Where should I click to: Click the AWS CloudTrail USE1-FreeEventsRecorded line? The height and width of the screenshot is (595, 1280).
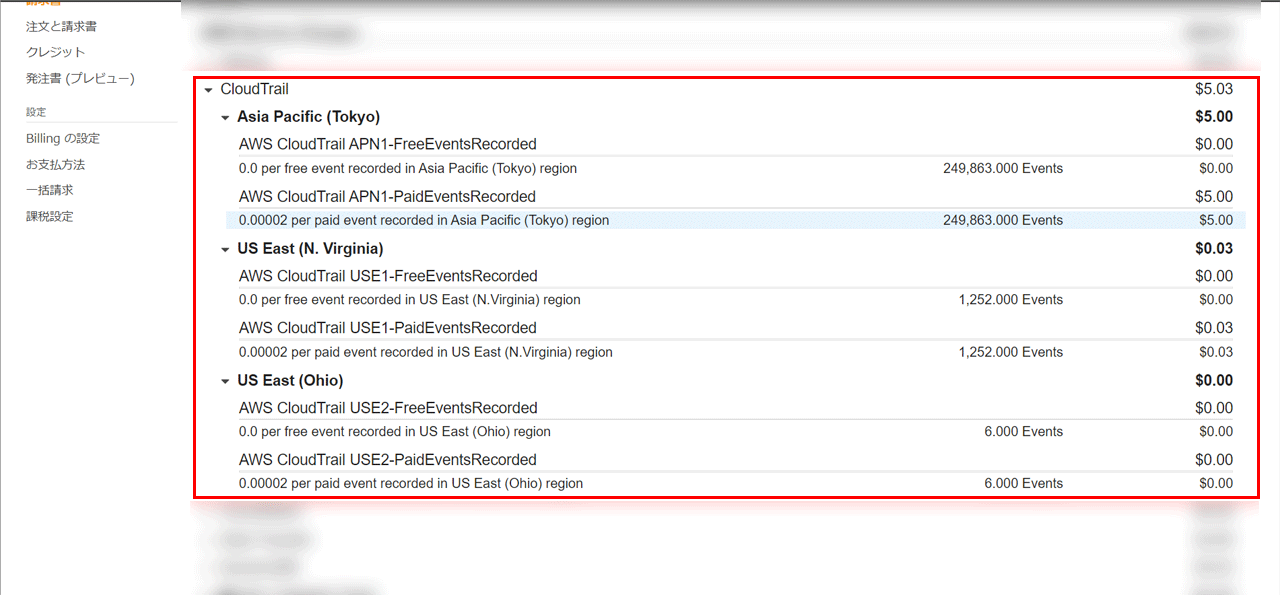coord(388,276)
